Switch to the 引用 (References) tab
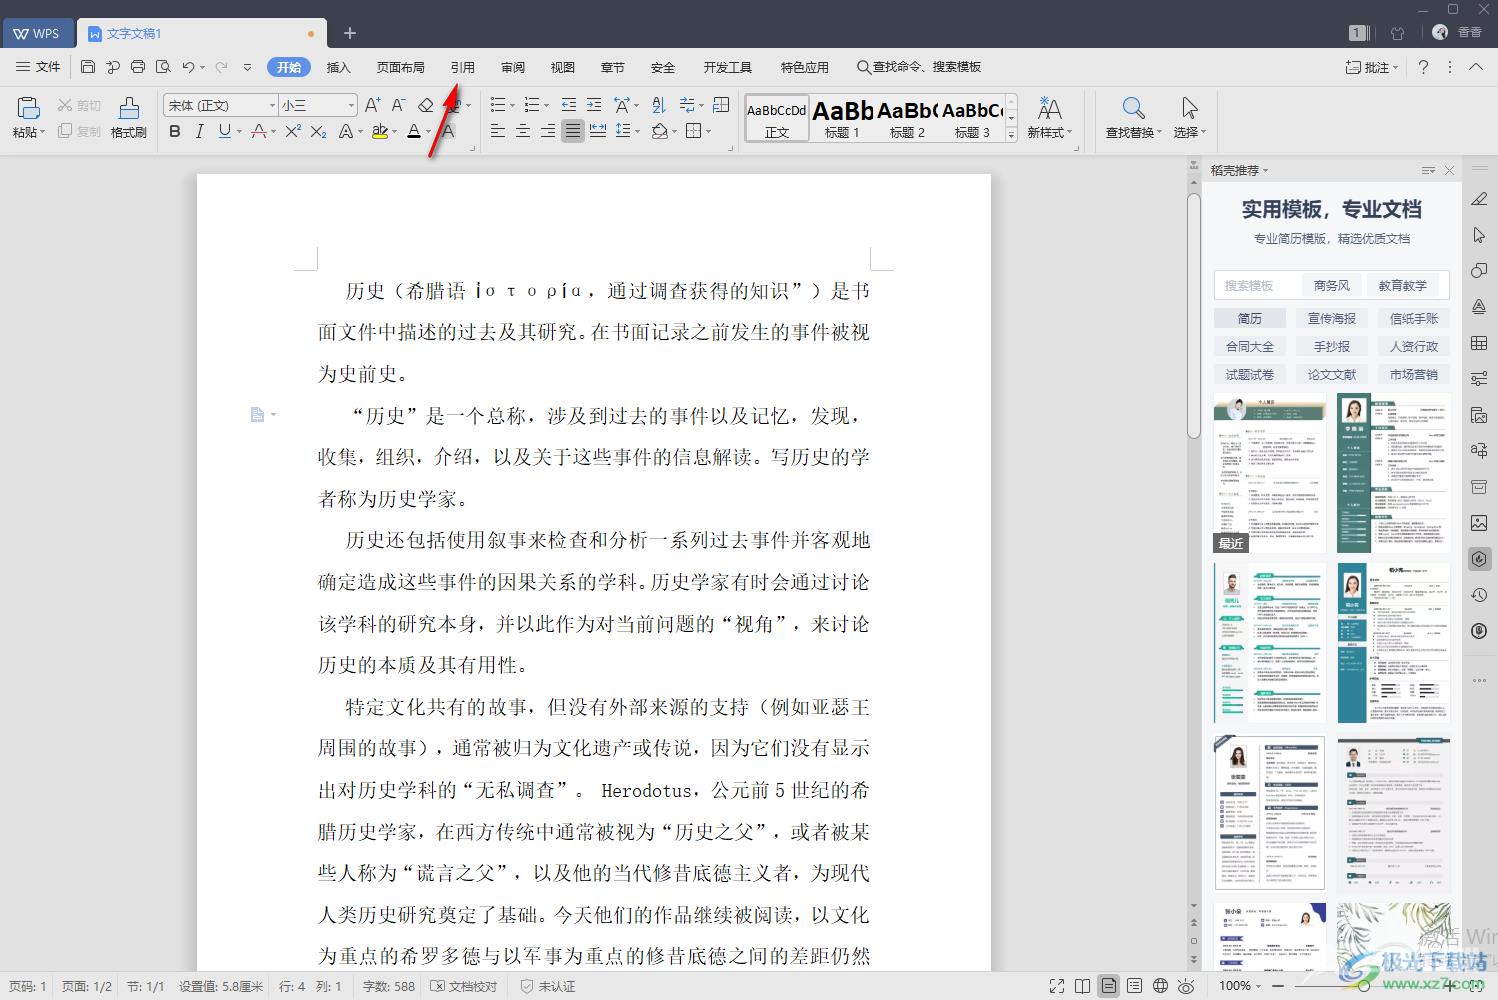 pyautogui.click(x=462, y=67)
